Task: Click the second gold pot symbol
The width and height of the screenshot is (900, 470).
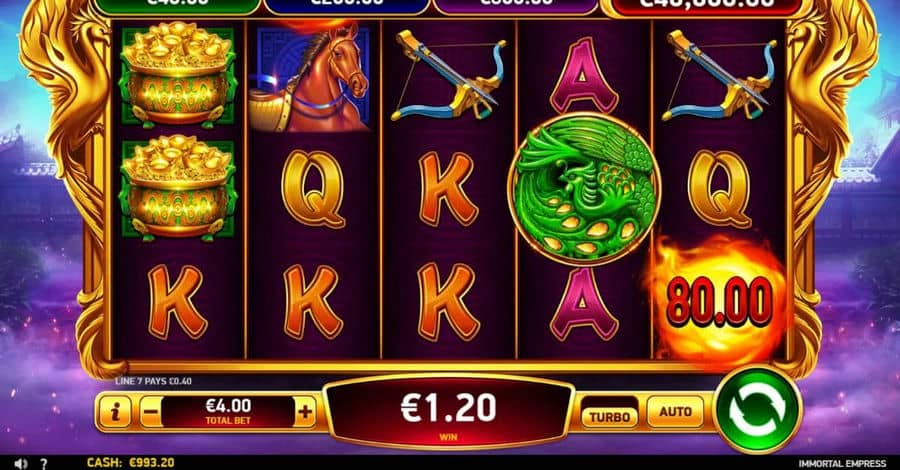Action: click(178, 188)
